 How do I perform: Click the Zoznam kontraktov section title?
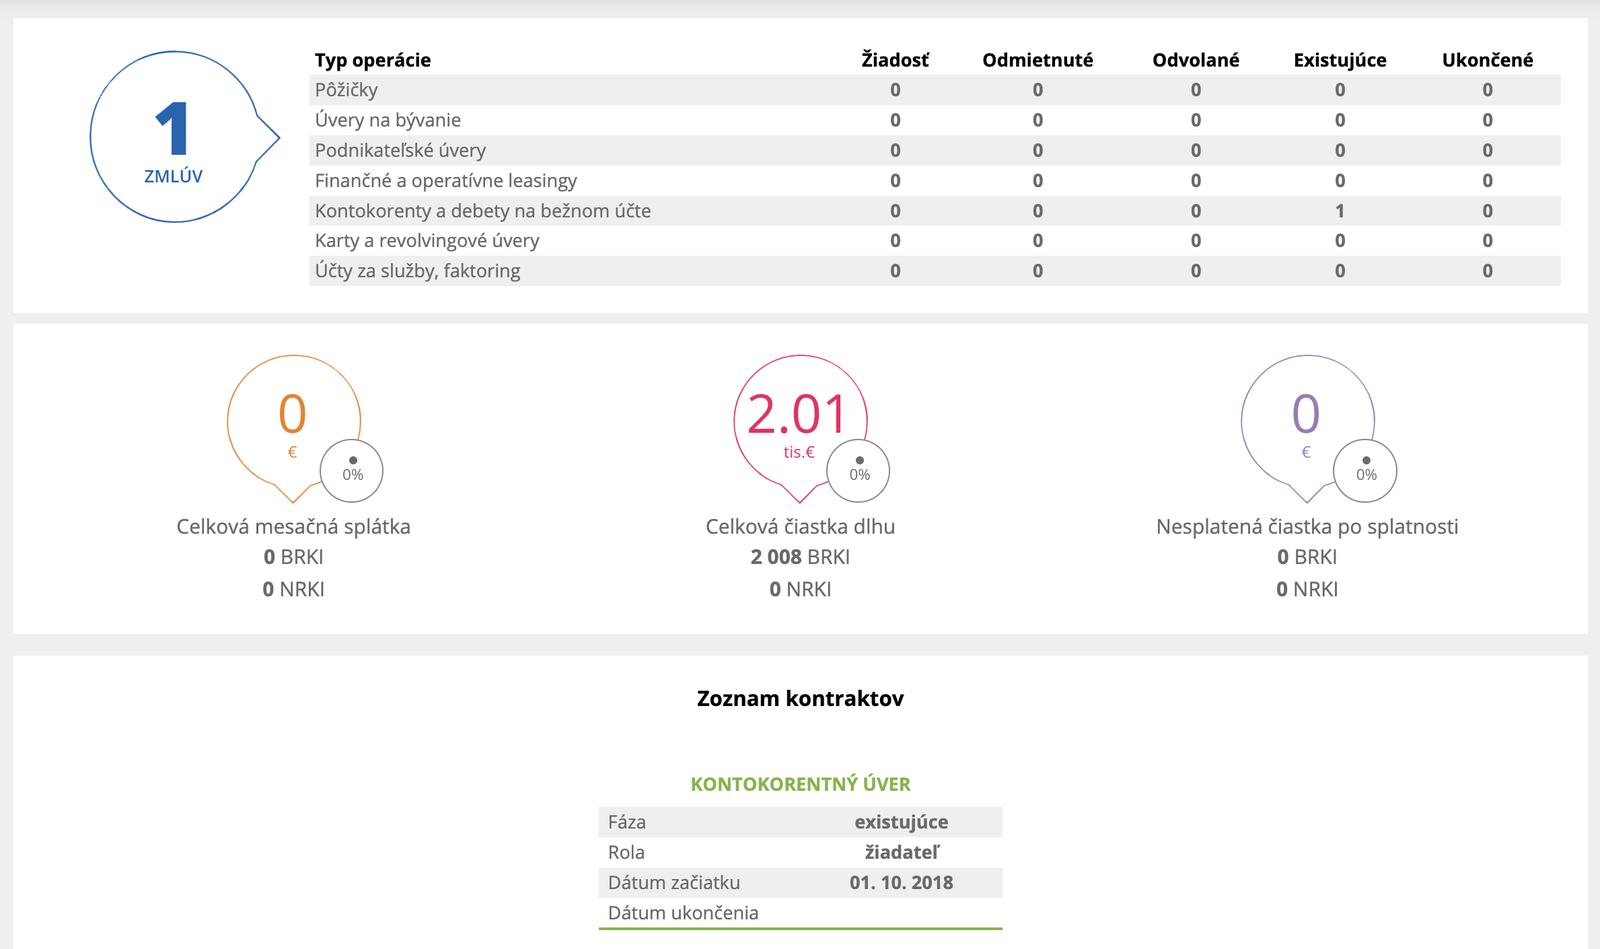coord(800,699)
